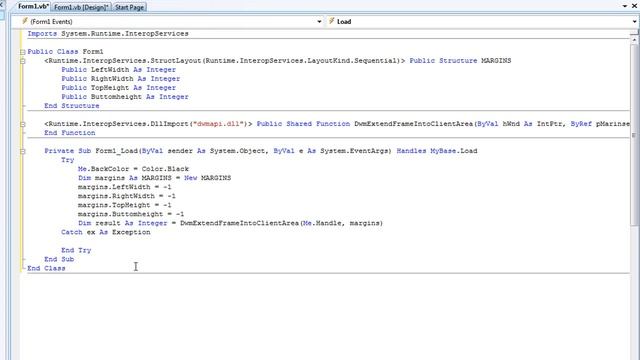Image resolution: width=640 pixels, height=360 pixels.
Task: Click 'MyBase.Load' handles clause
Action: click(453, 151)
